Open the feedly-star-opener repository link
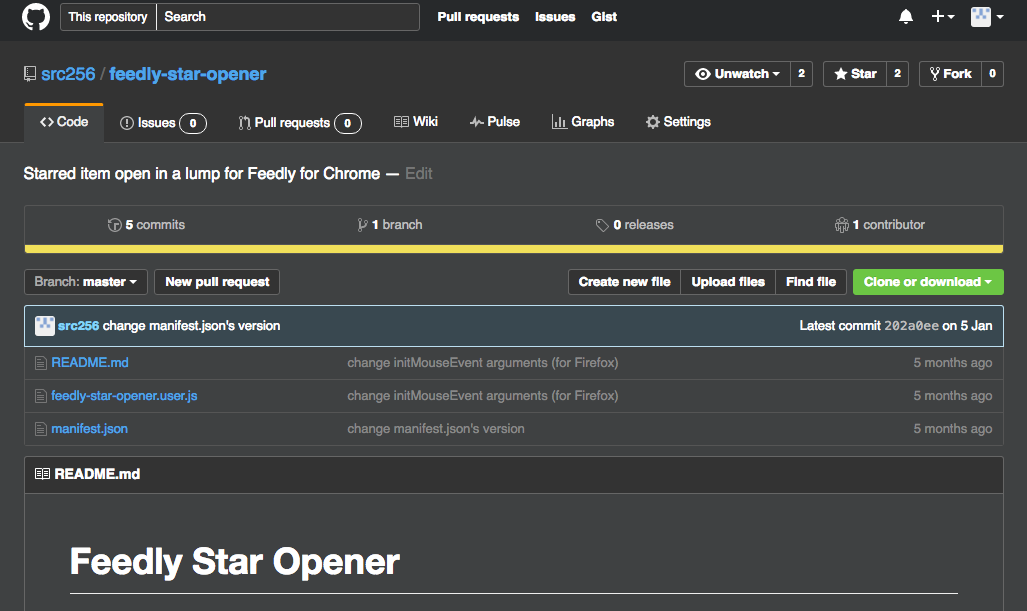This screenshot has height=611, width=1027. click(187, 74)
